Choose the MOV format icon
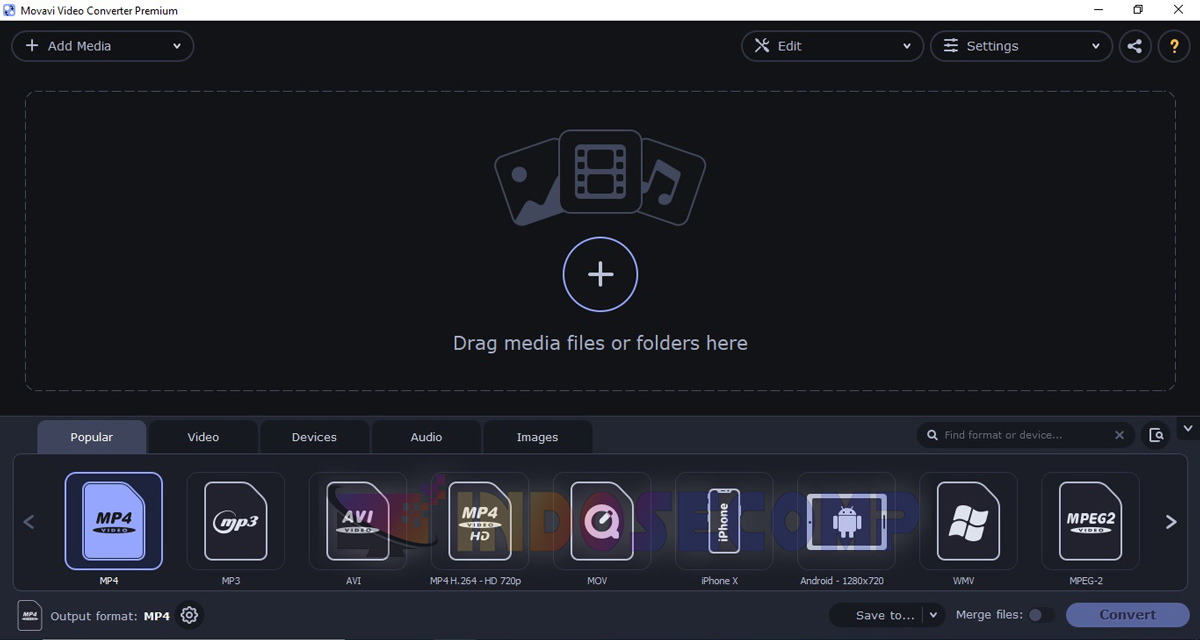The width and height of the screenshot is (1200, 640). (x=602, y=521)
